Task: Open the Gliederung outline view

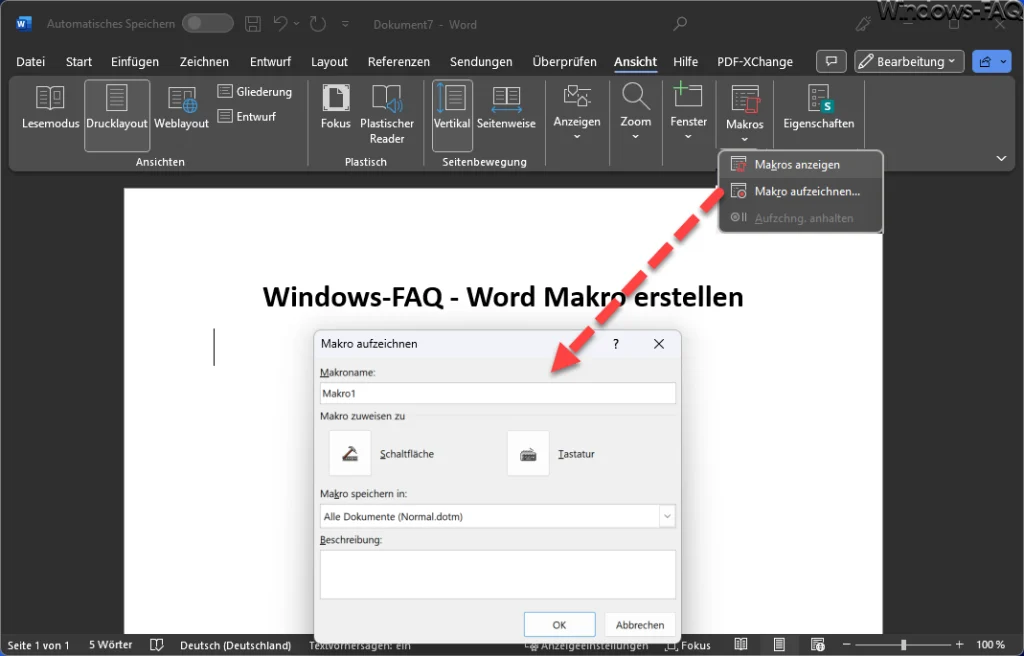Action: pos(255,91)
